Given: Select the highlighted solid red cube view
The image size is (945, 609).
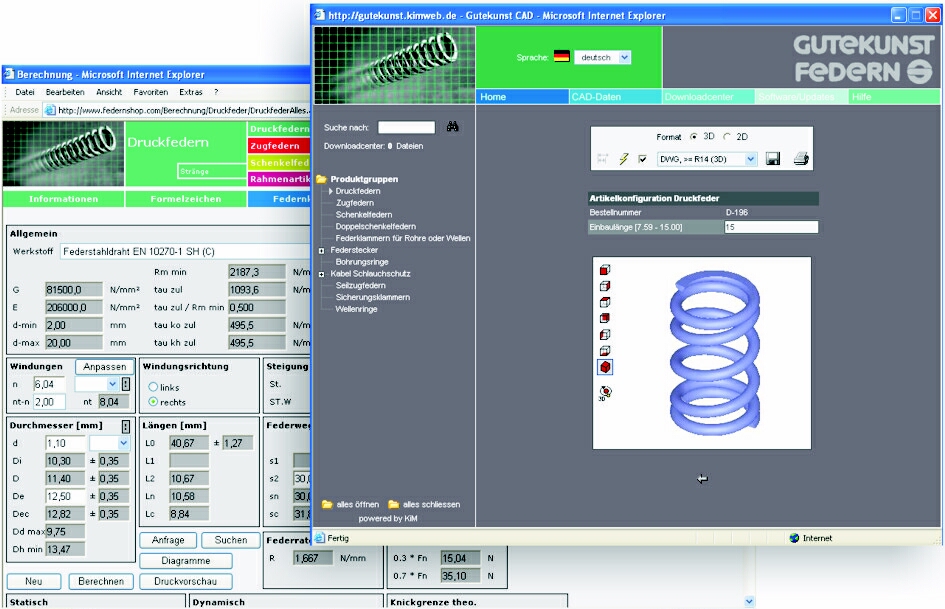Looking at the screenshot, I should pos(605,367).
